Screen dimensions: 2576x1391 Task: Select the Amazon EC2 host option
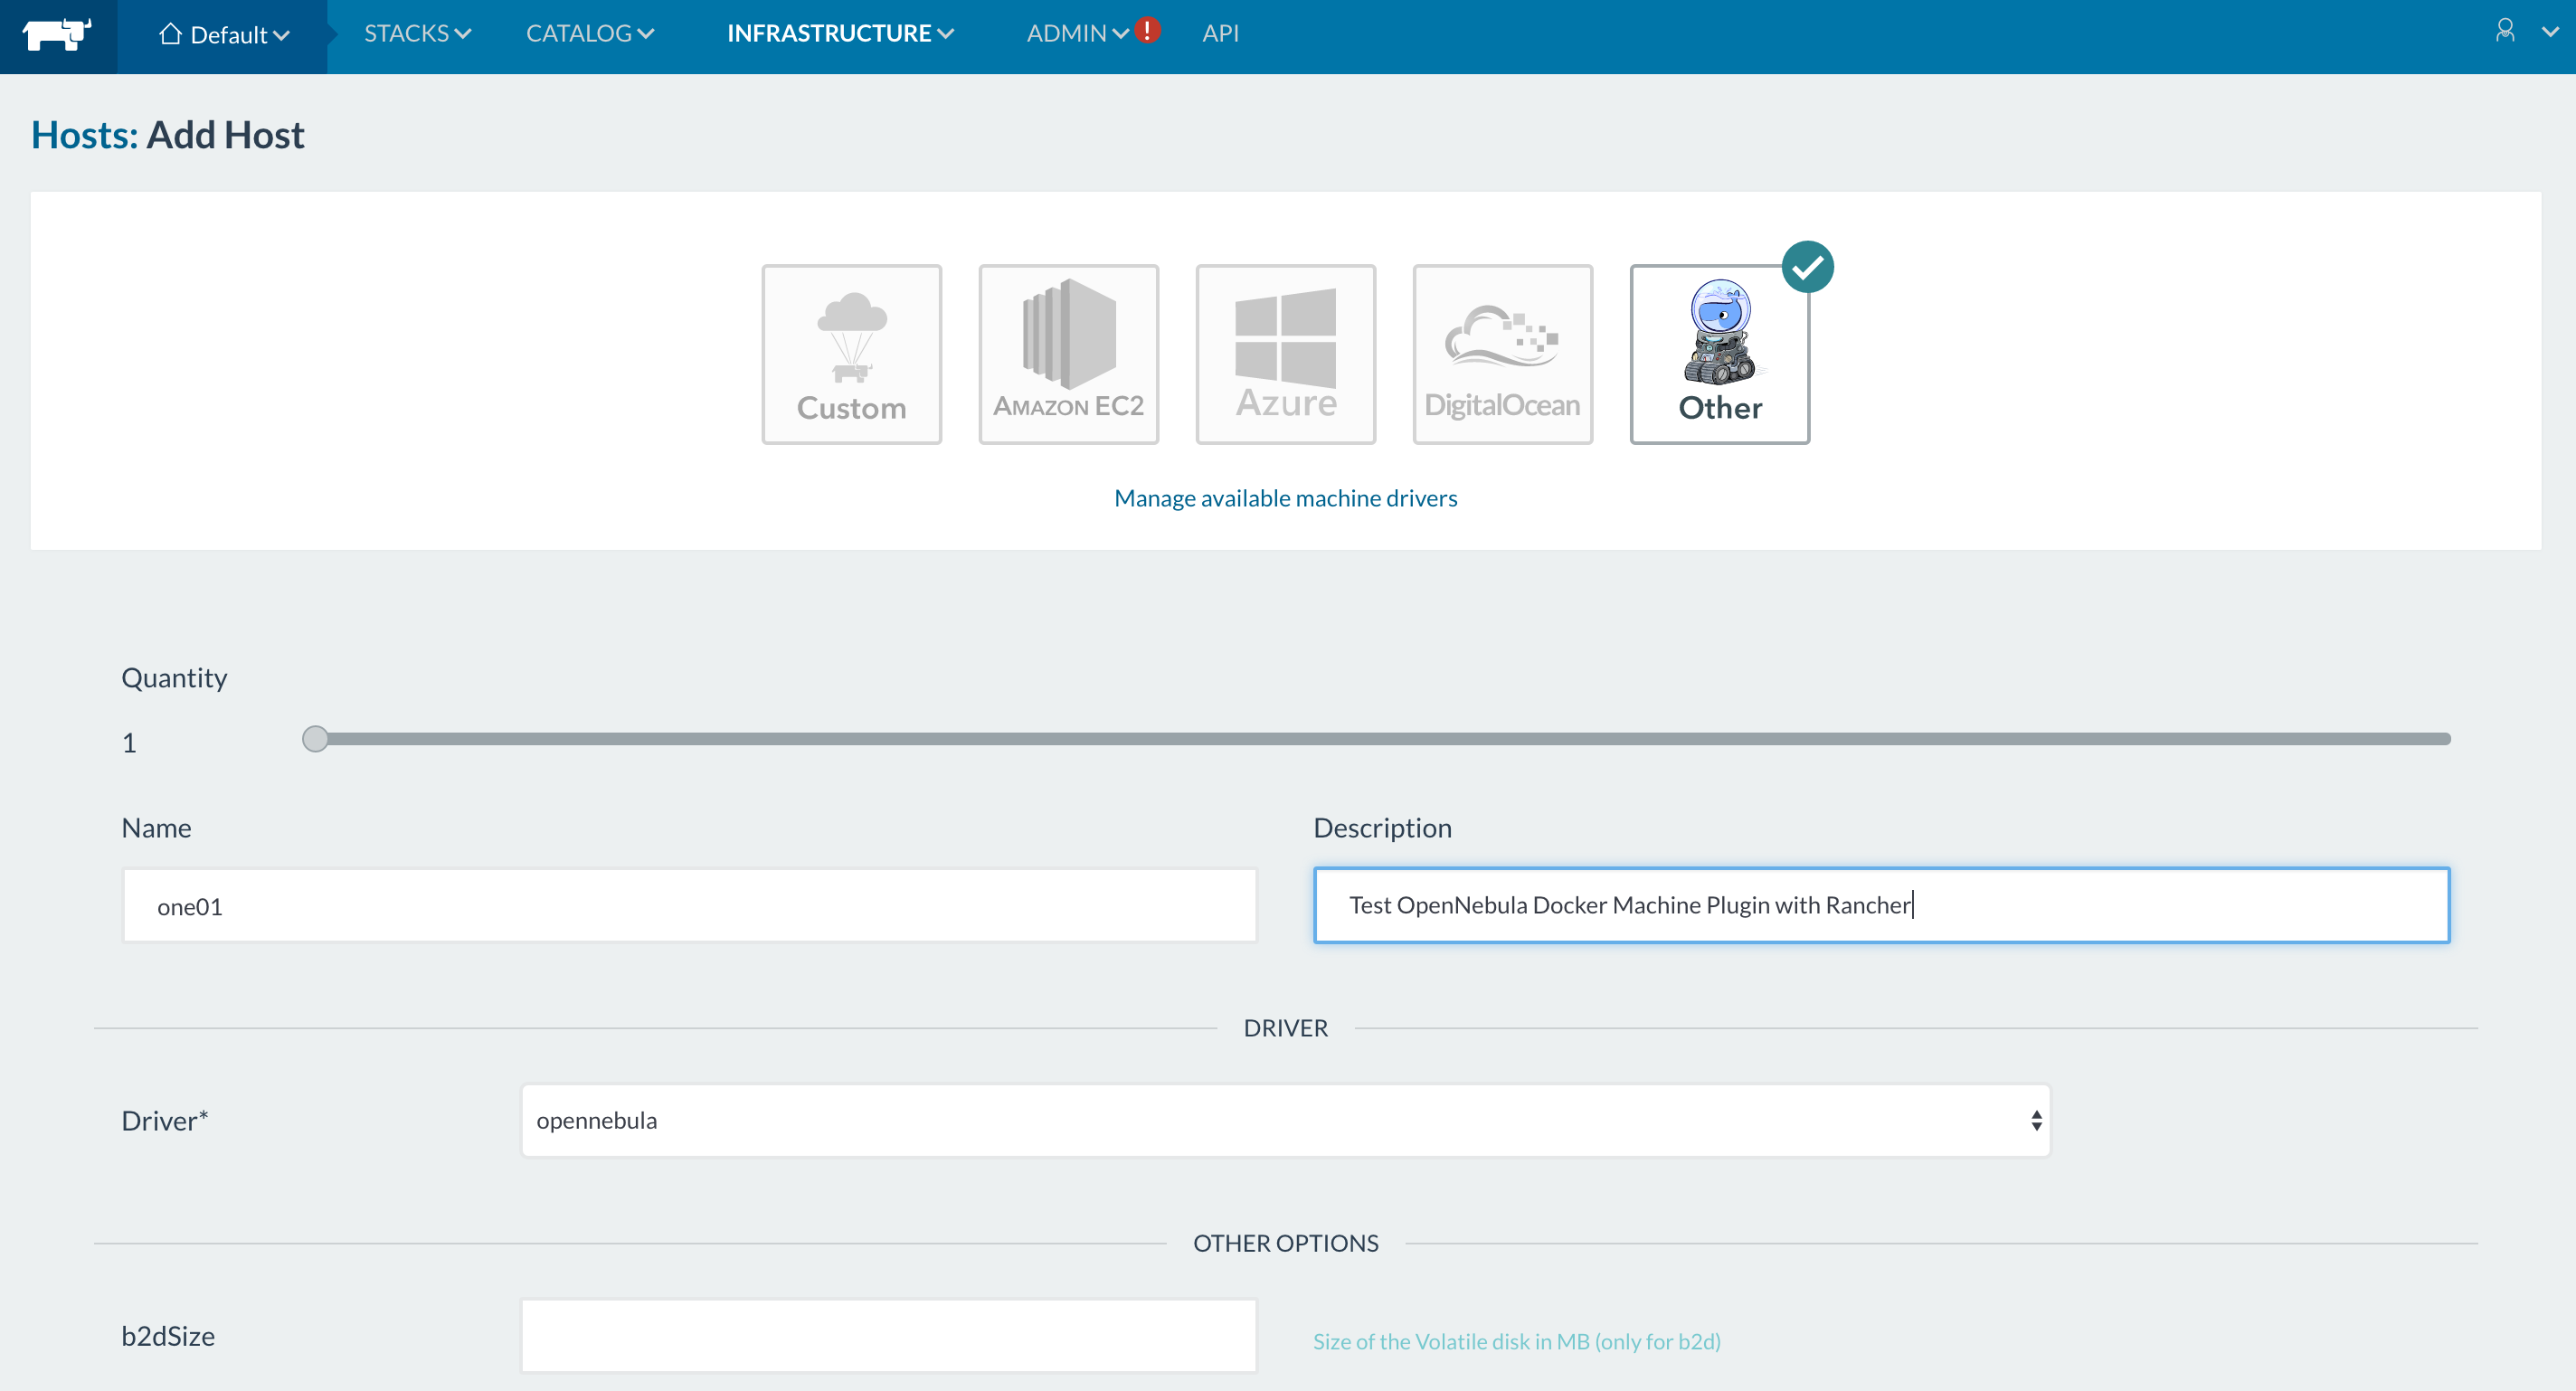coord(1069,354)
